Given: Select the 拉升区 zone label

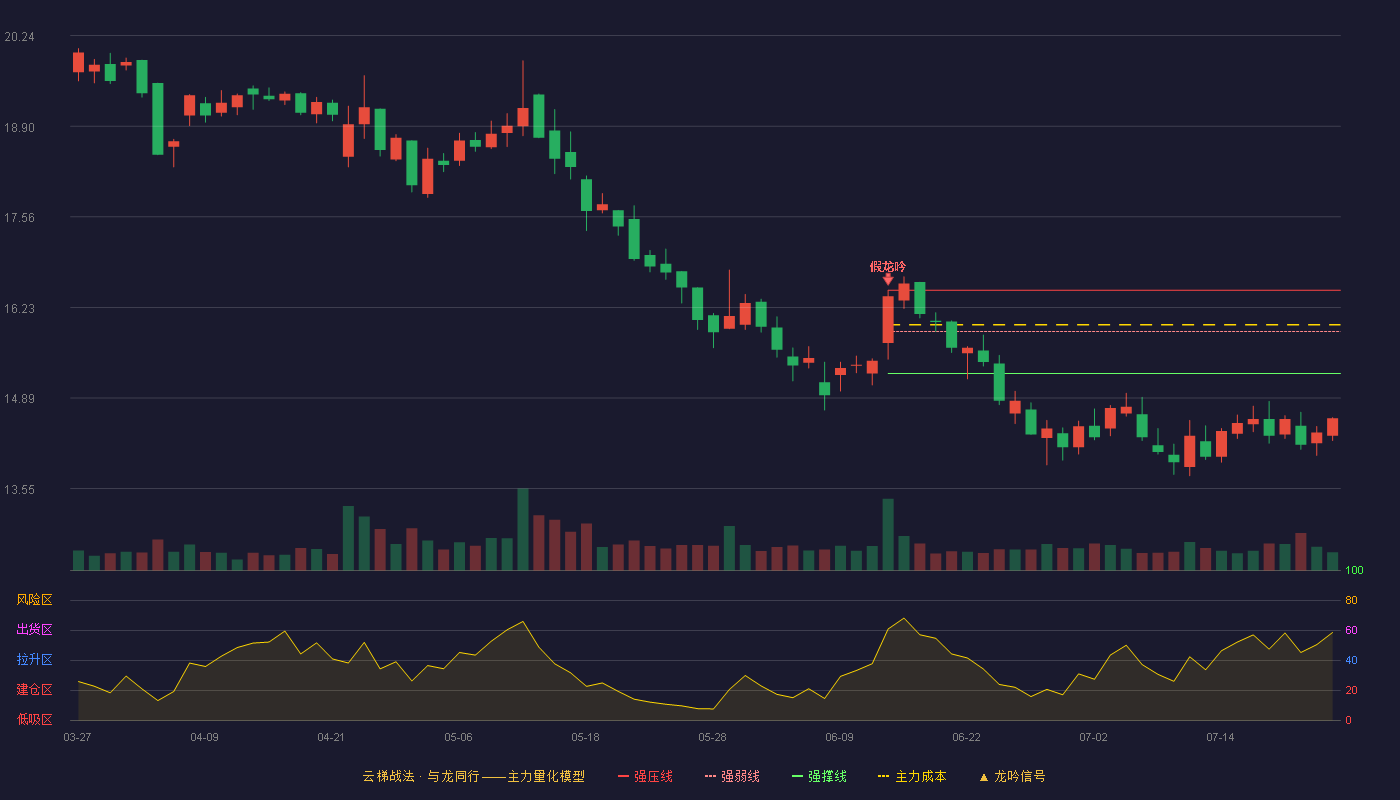Looking at the screenshot, I should (x=34, y=660).
